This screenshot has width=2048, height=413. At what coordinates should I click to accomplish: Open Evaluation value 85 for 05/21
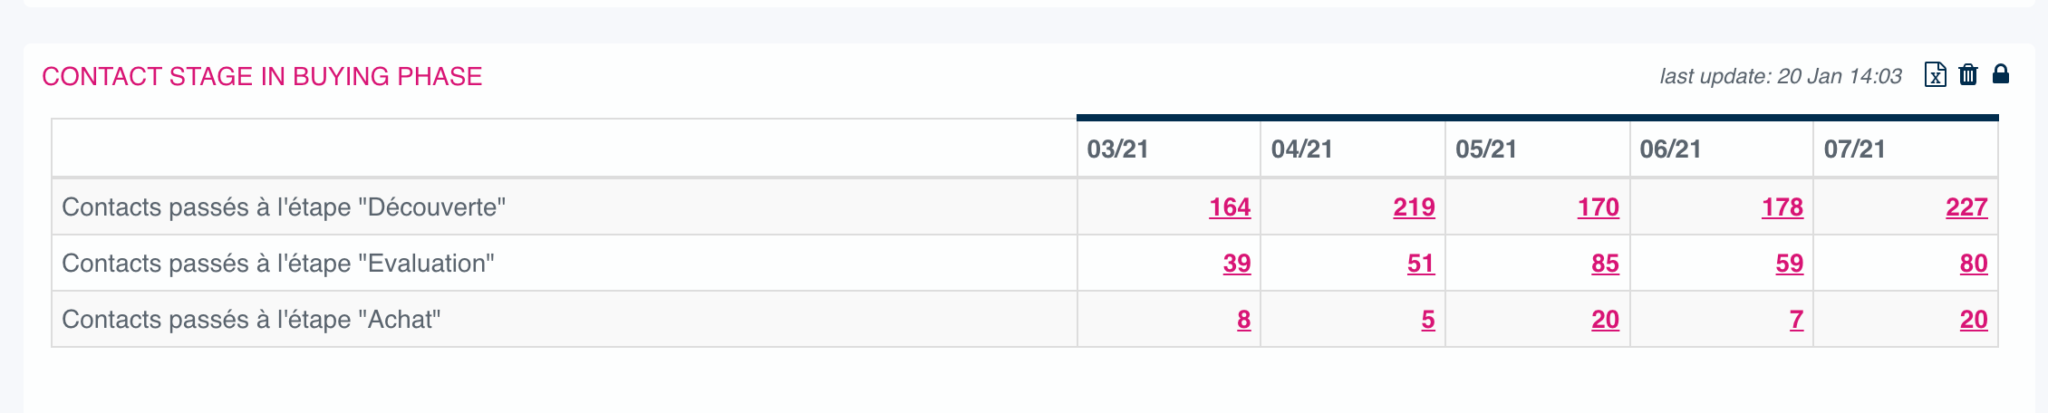tap(1604, 263)
